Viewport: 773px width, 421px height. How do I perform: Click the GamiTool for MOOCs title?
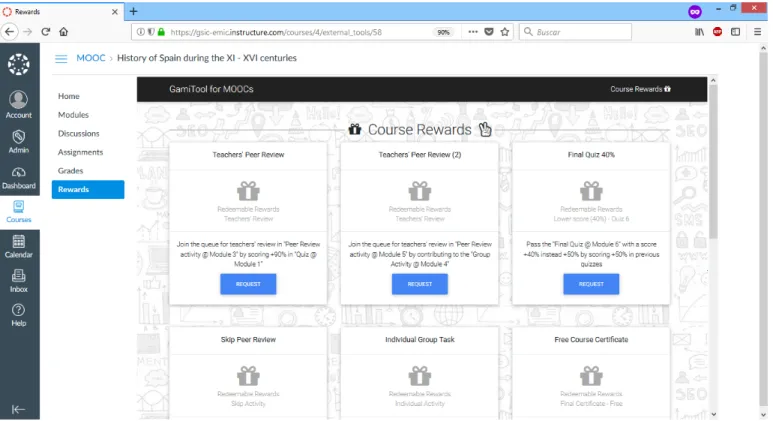pyautogui.click(x=211, y=89)
